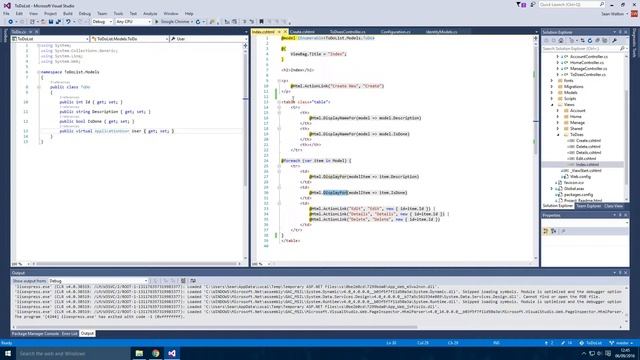
Task: Collapse the ToDo class code region
Action: (x=39, y=87)
